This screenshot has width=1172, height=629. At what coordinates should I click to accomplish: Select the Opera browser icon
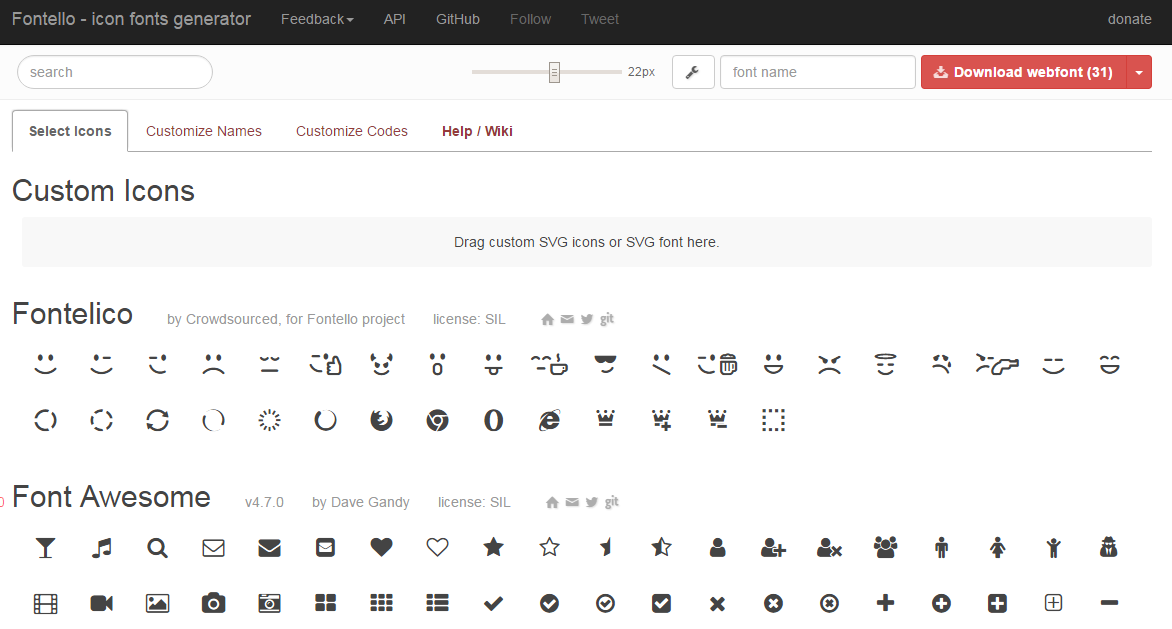(x=493, y=421)
